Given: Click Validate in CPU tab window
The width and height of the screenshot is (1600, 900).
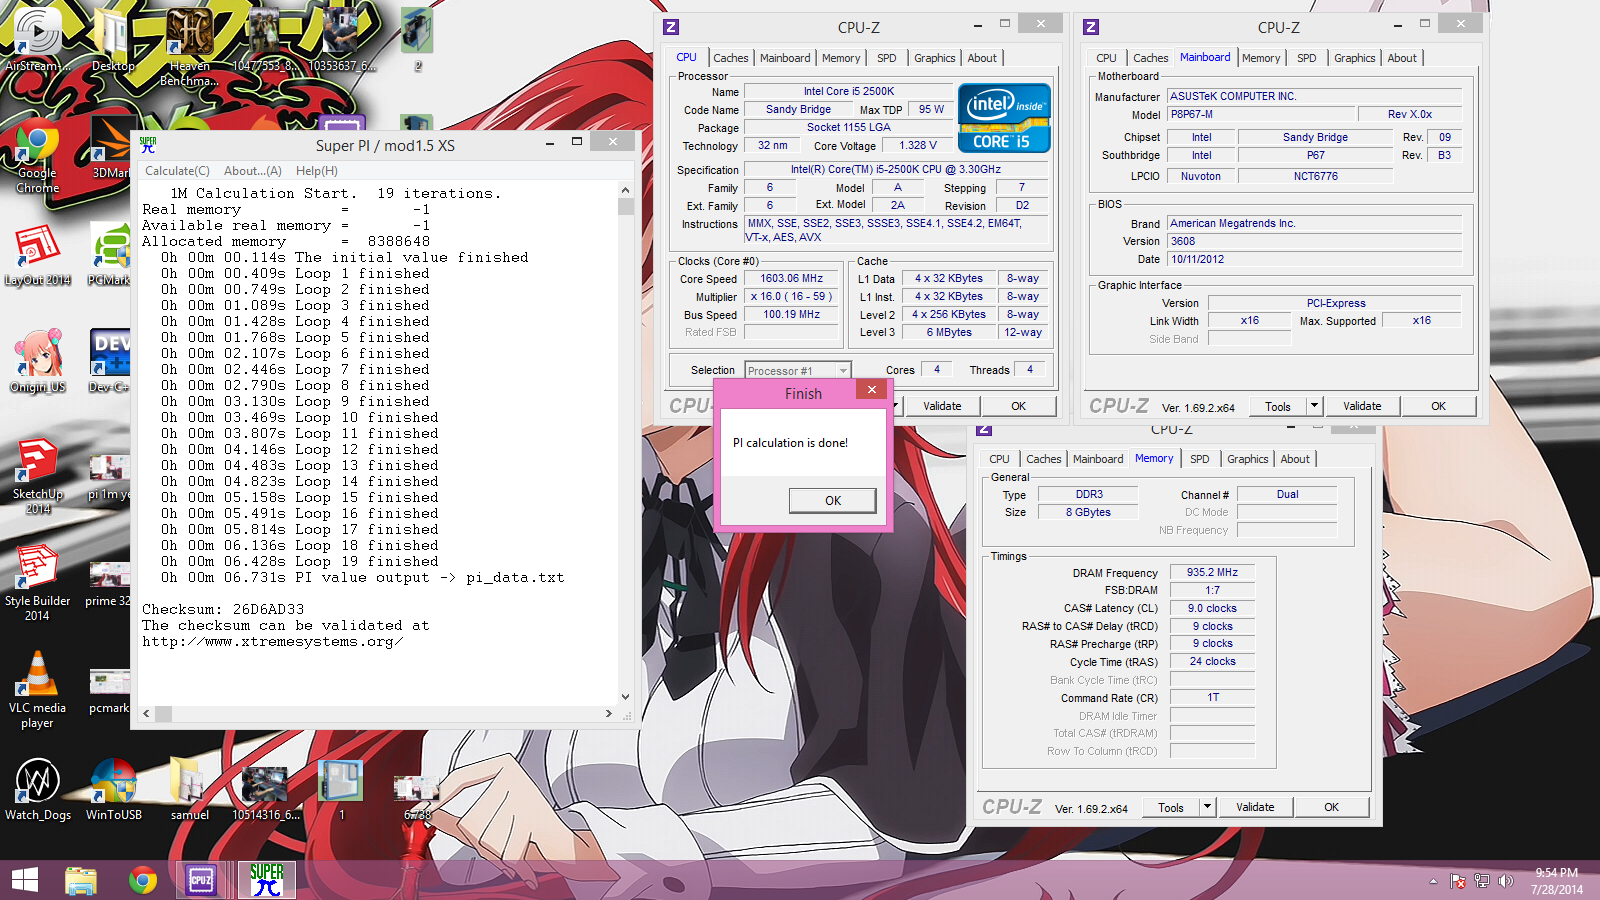Looking at the screenshot, I should pos(942,406).
